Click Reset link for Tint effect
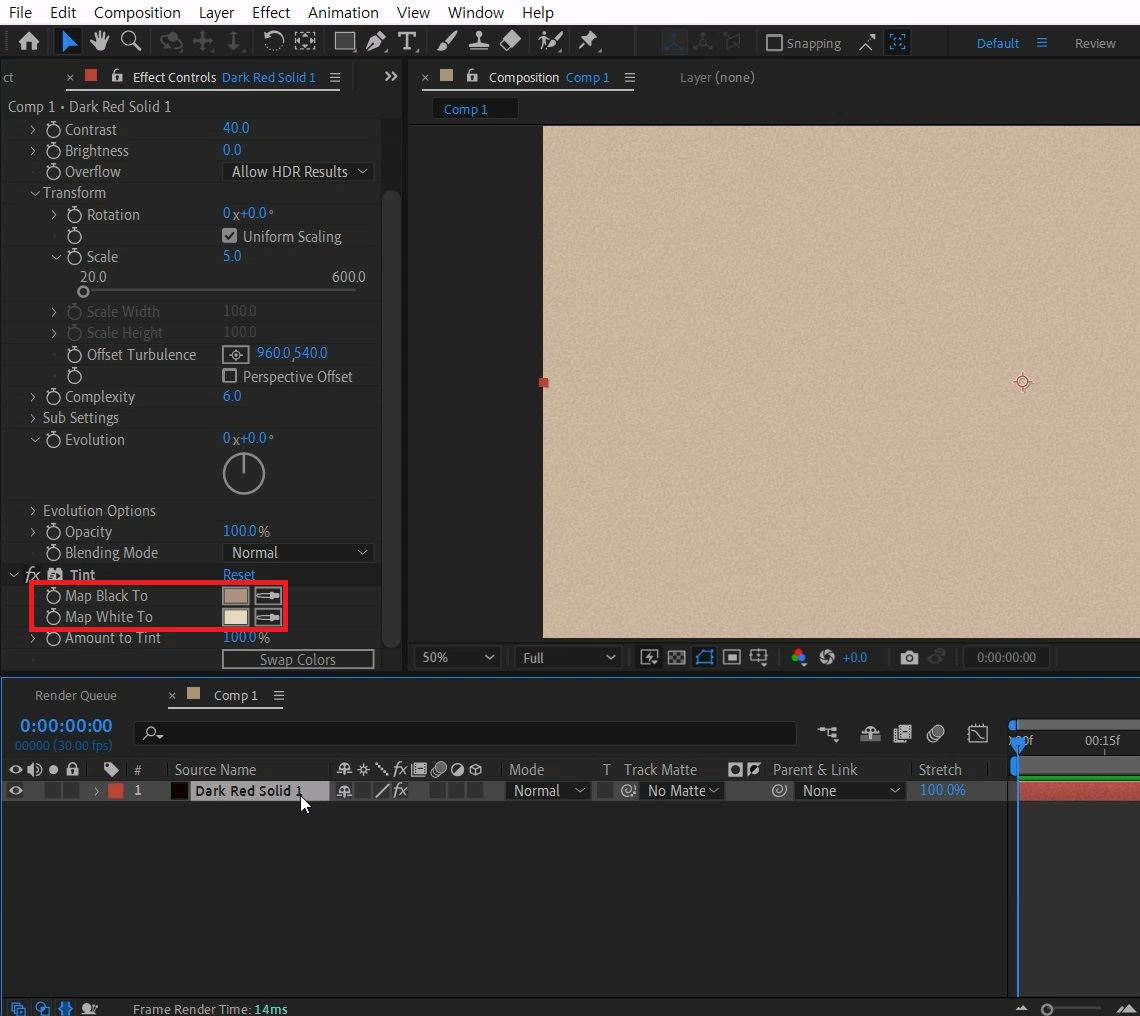Screen dimensions: 1140x1016 pos(239,575)
